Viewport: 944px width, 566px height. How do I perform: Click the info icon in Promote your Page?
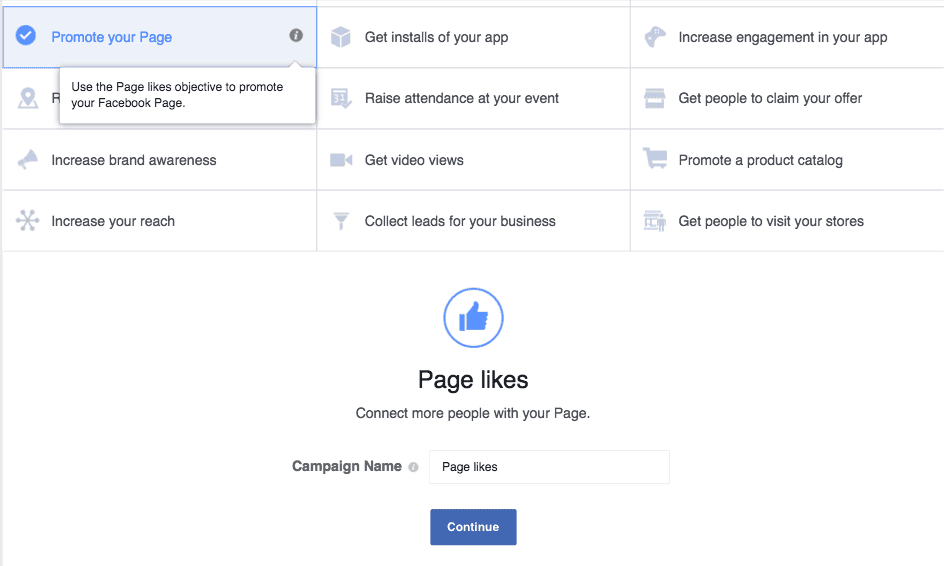click(x=296, y=36)
